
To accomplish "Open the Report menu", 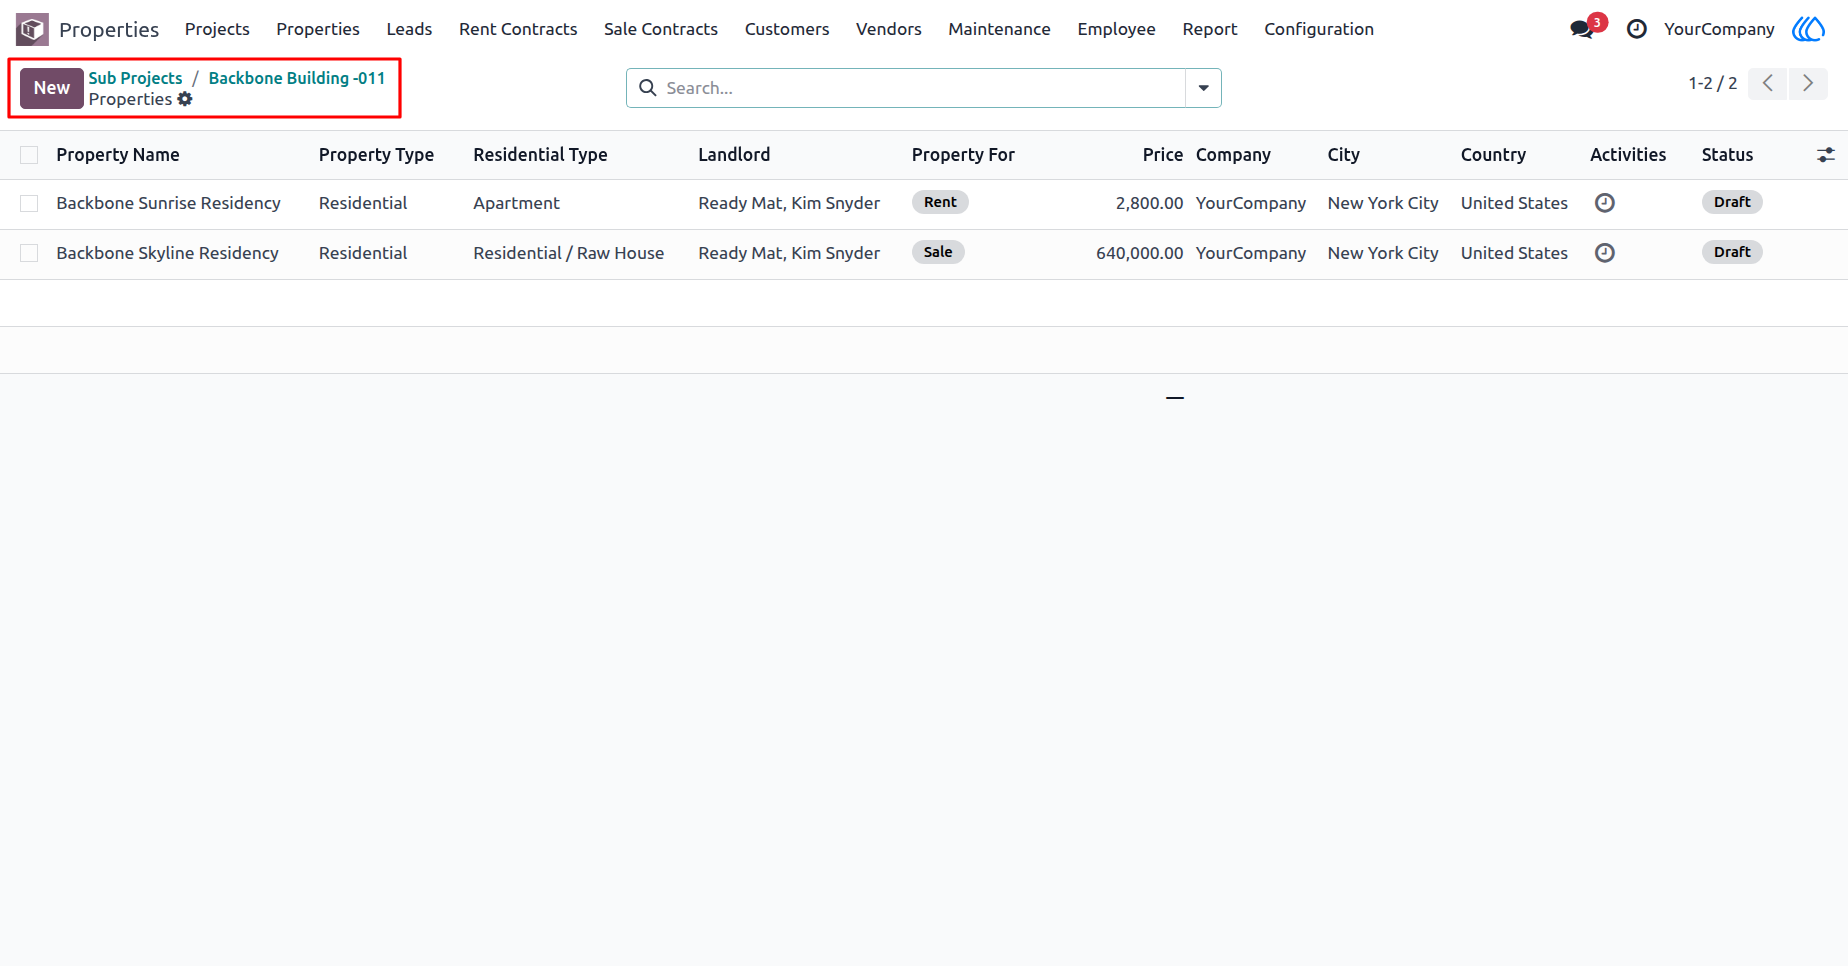I will (x=1210, y=29).
